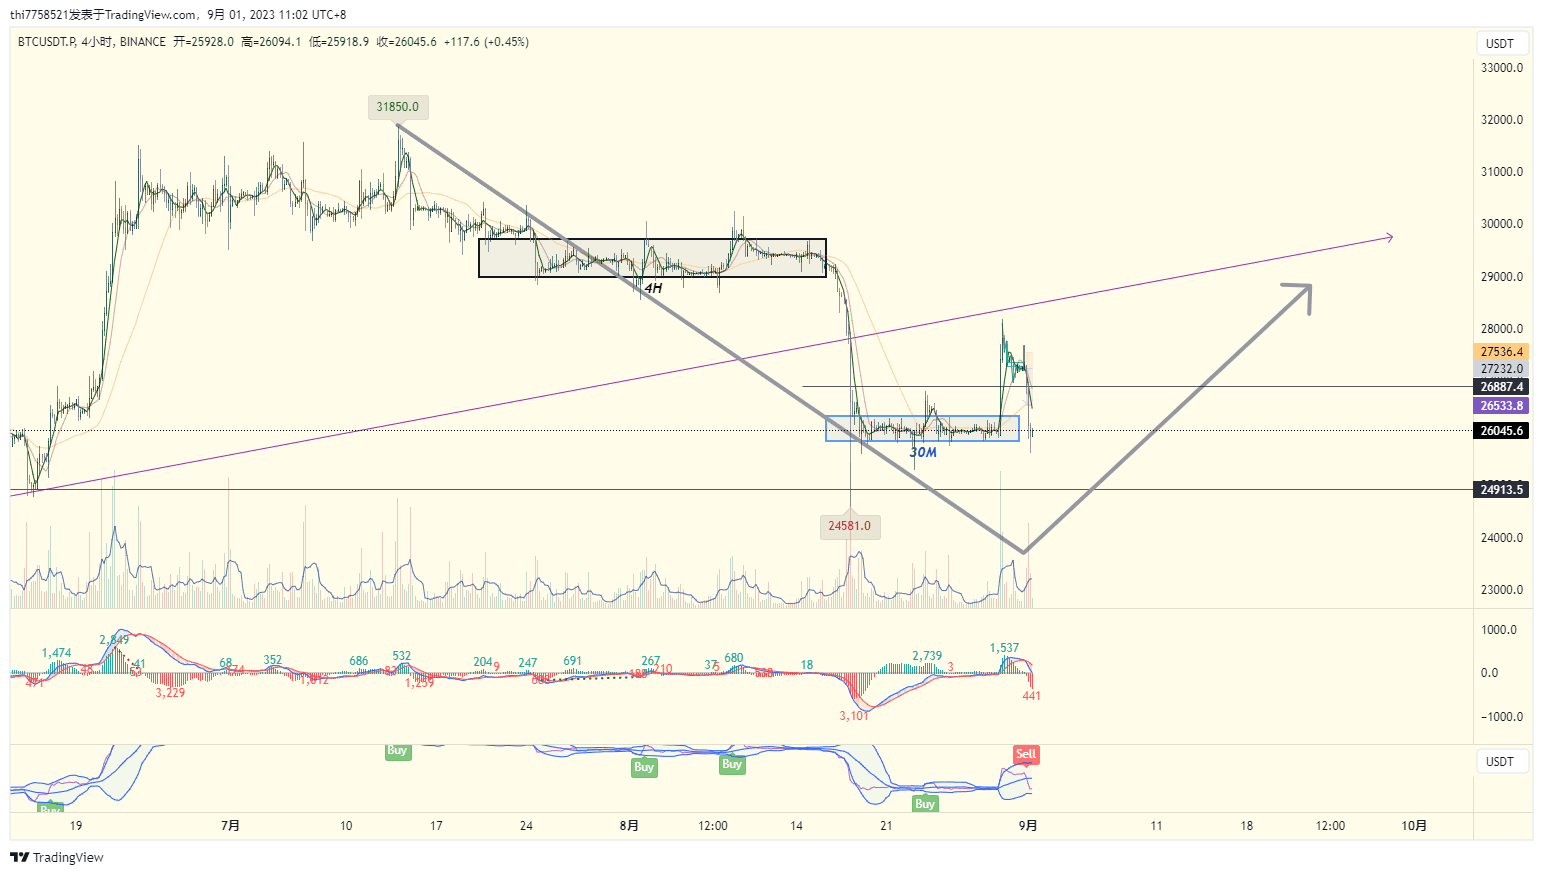Screen dimensions: 1543x875
Task: Click the Buy signal label near date 14
Action: (732, 765)
